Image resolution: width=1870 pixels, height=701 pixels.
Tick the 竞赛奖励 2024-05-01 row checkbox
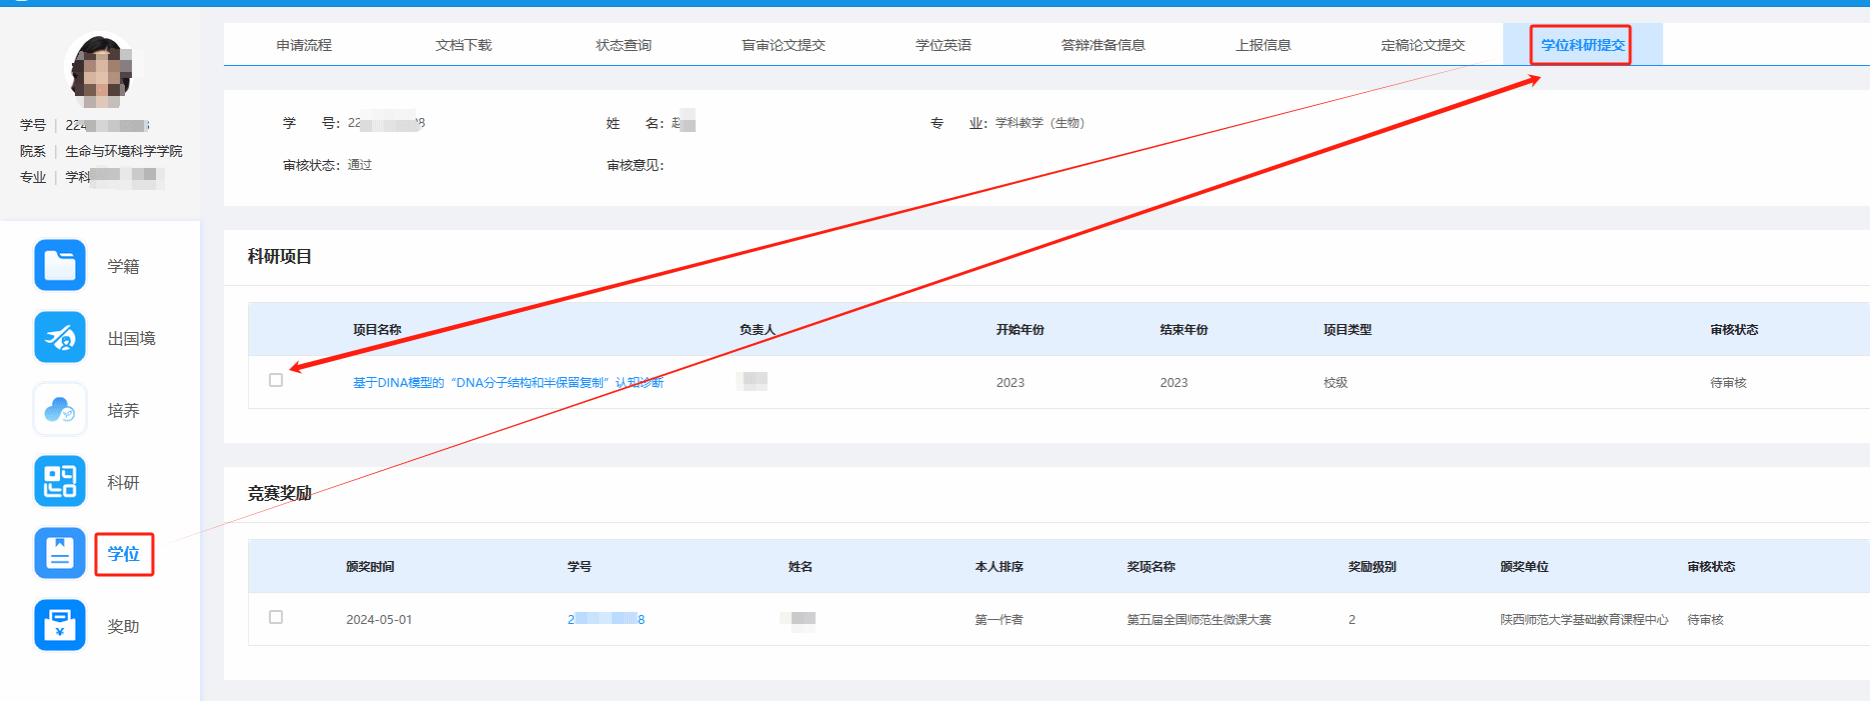coord(276,617)
